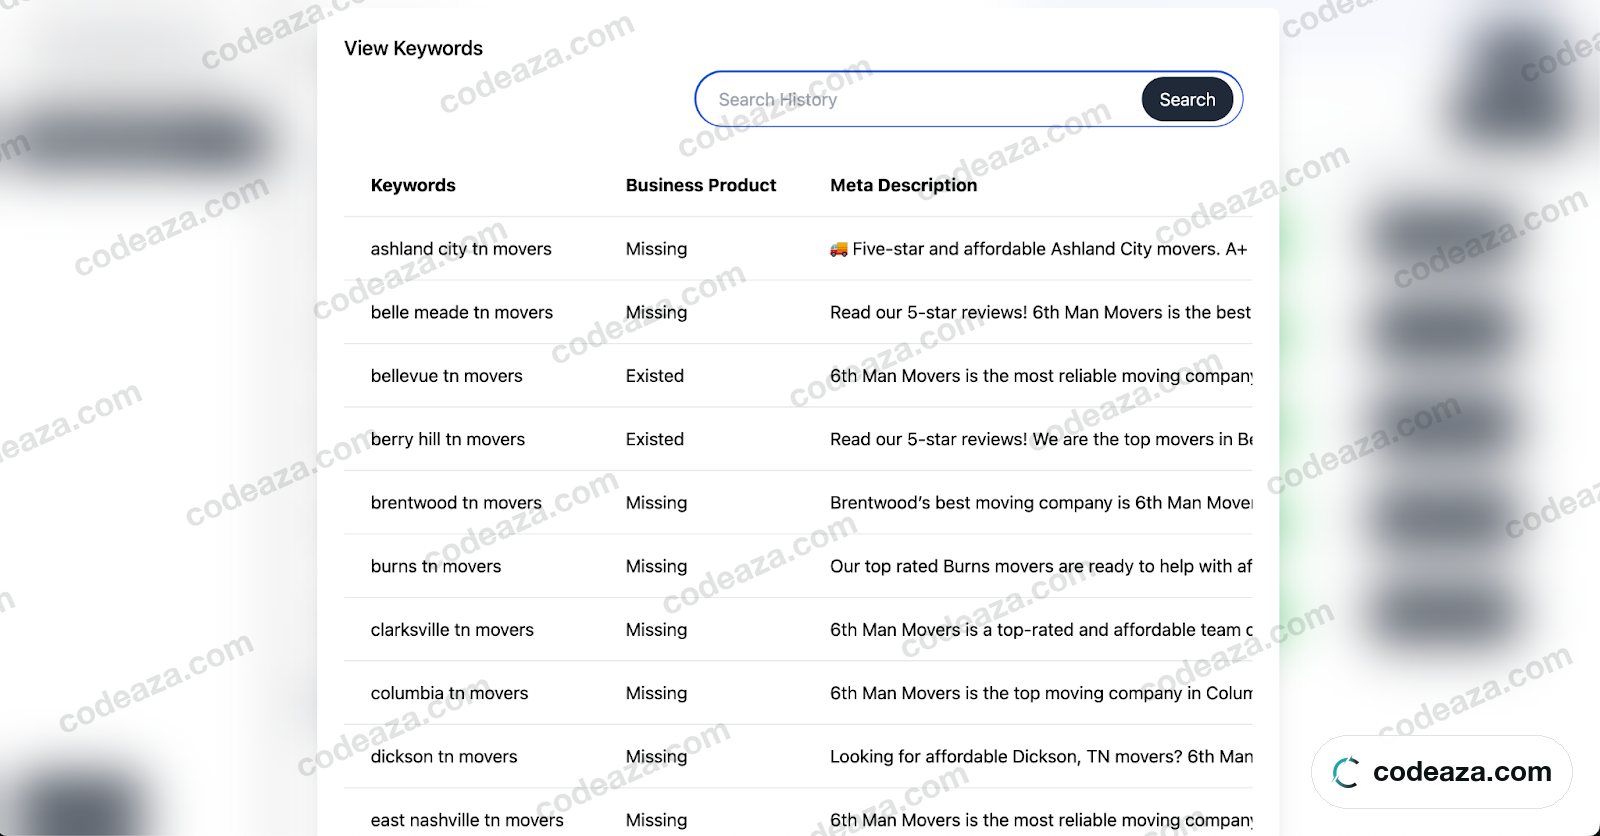This screenshot has height=836, width=1600.
Task: Click meta description for columbia tn movers
Action: click(1041, 693)
